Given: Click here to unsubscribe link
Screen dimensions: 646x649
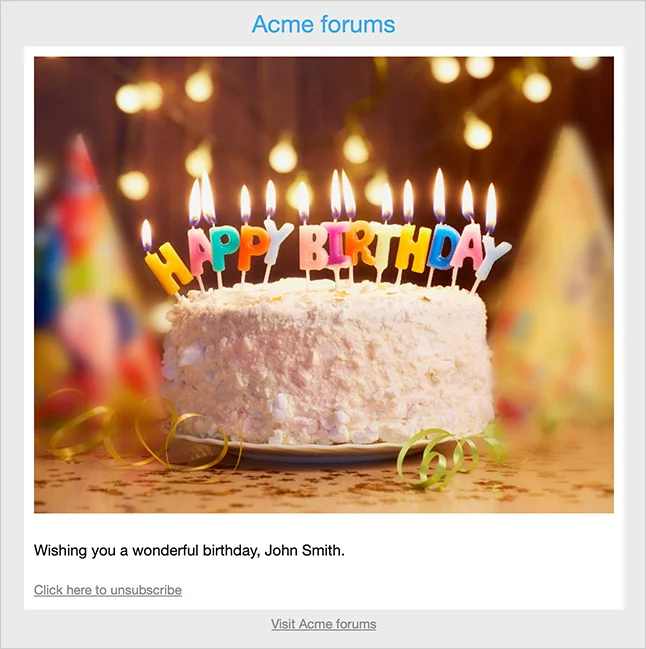Looking at the screenshot, I should [x=108, y=590].
